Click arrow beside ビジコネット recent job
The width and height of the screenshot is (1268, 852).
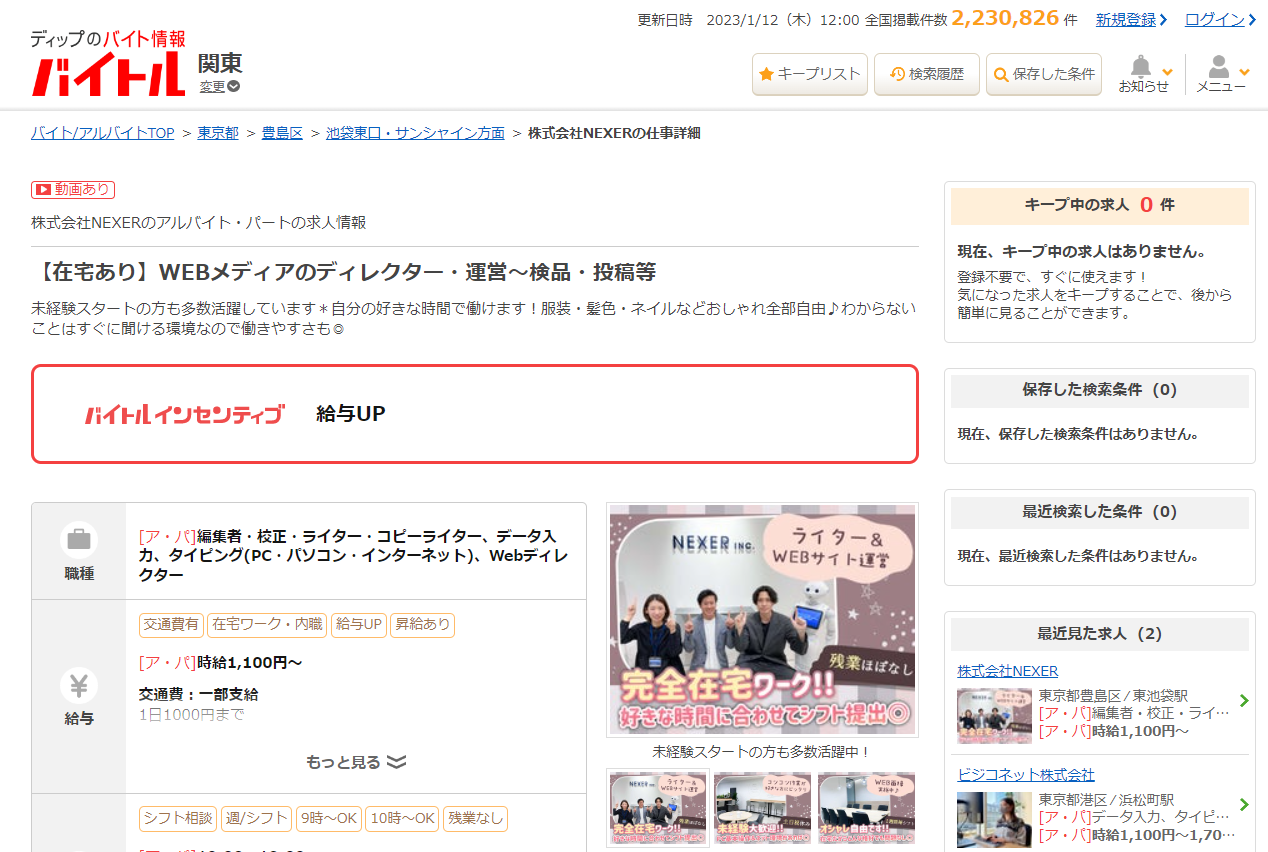[x=1244, y=805]
